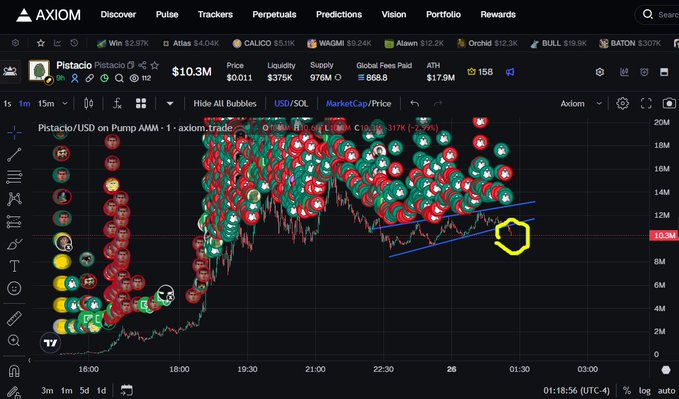Open the candlestick chart type picker
The image size is (679, 399).
click(88, 104)
